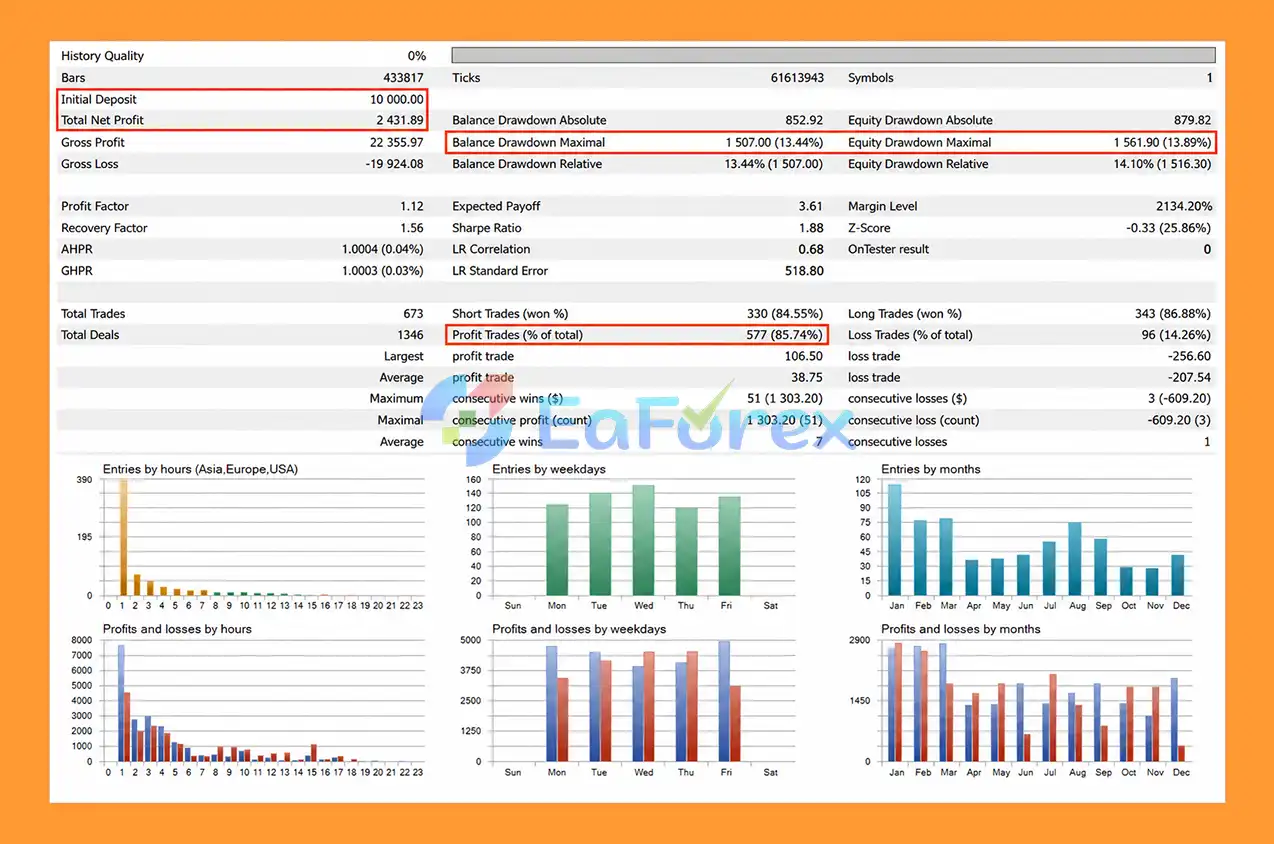Select the OnTester result value 0
Viewport: 1274px width, 844px height.
click(1208, 249)
